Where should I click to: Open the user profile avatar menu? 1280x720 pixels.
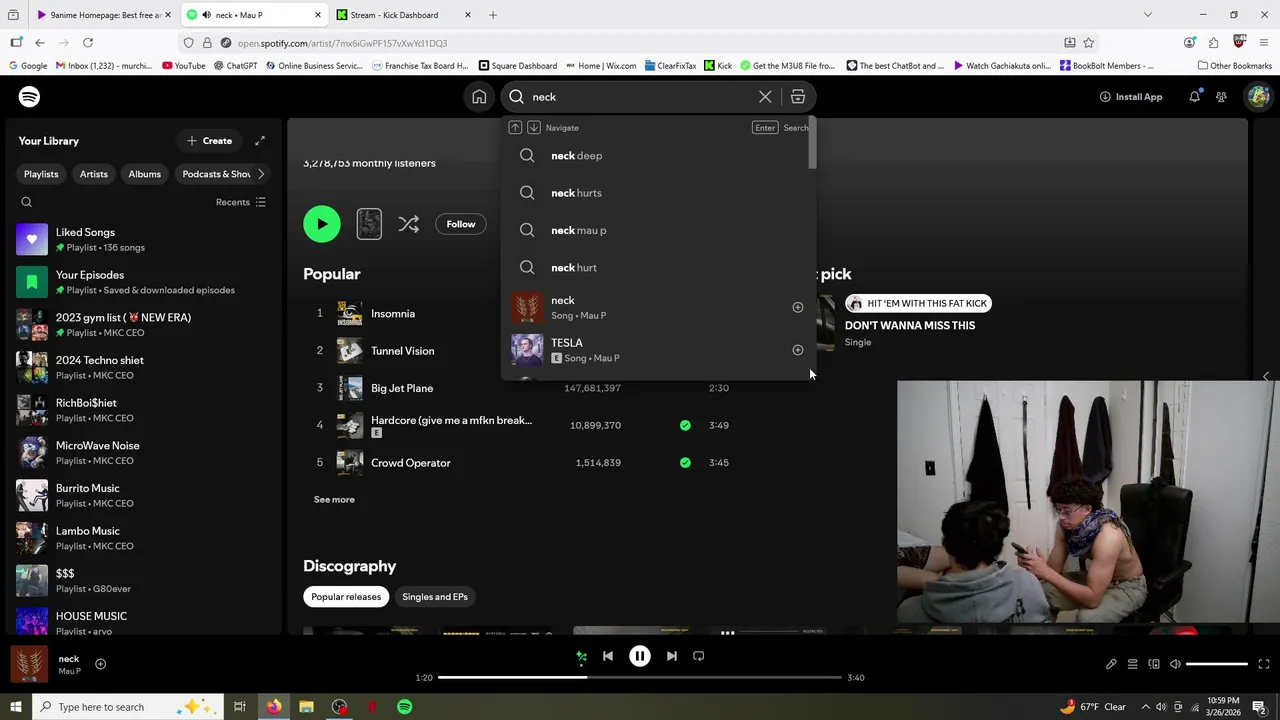[1258, 97]
